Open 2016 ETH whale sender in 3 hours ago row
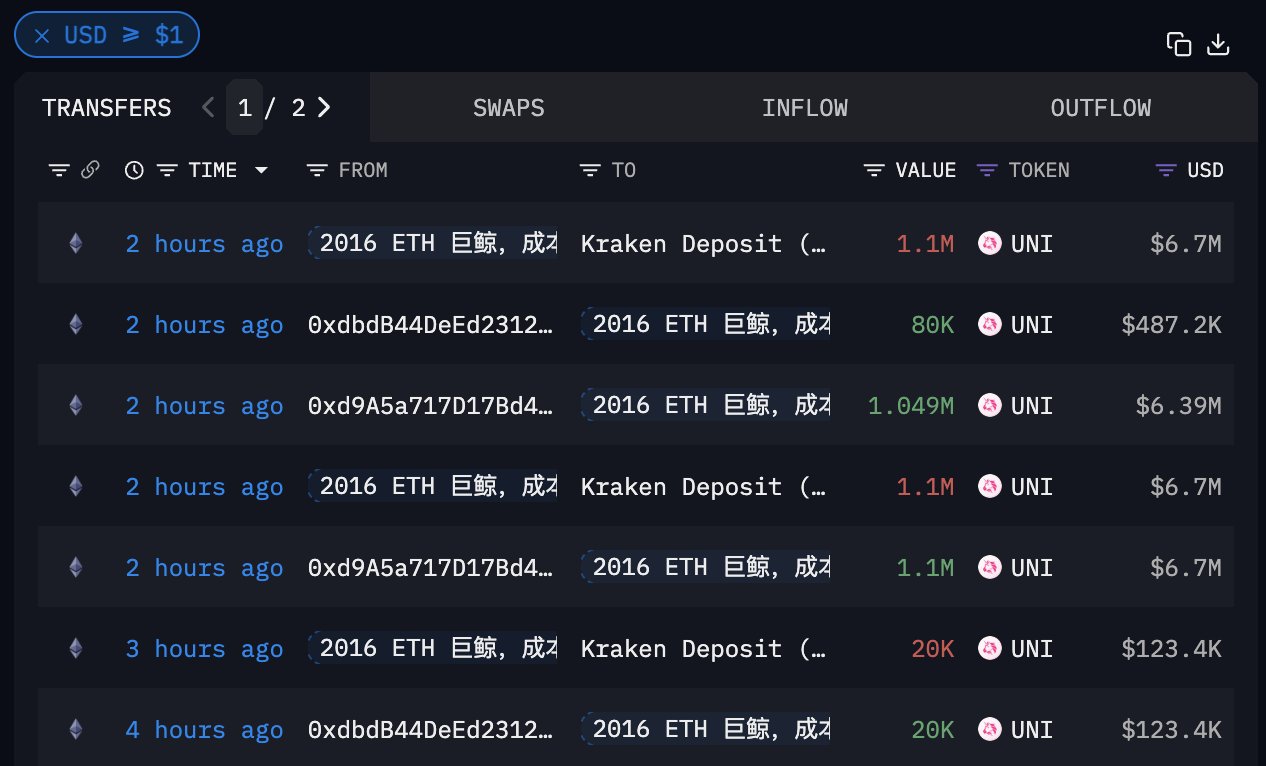Viewport: 1266px width, 766px height. [432, 648]
